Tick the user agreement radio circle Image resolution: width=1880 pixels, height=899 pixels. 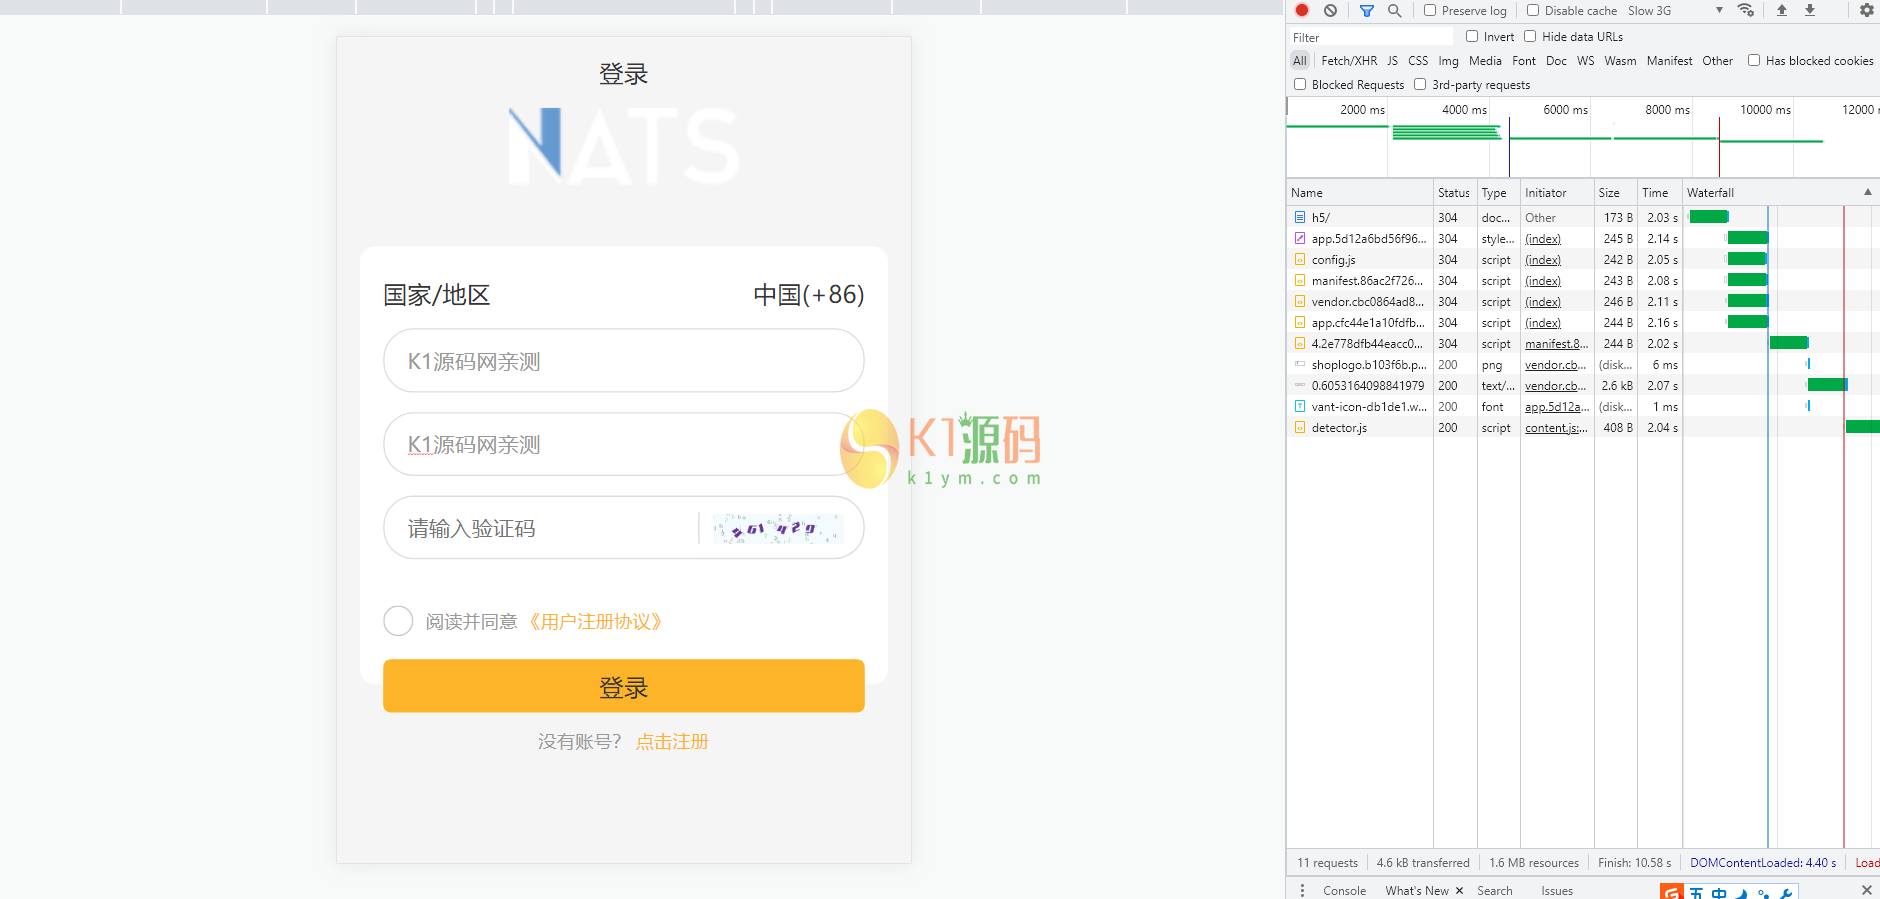[x=398, y=621]
